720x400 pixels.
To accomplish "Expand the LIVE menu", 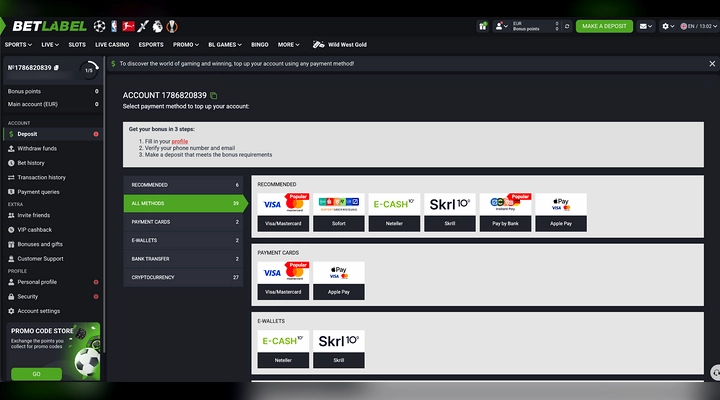I will coord(50,45).
